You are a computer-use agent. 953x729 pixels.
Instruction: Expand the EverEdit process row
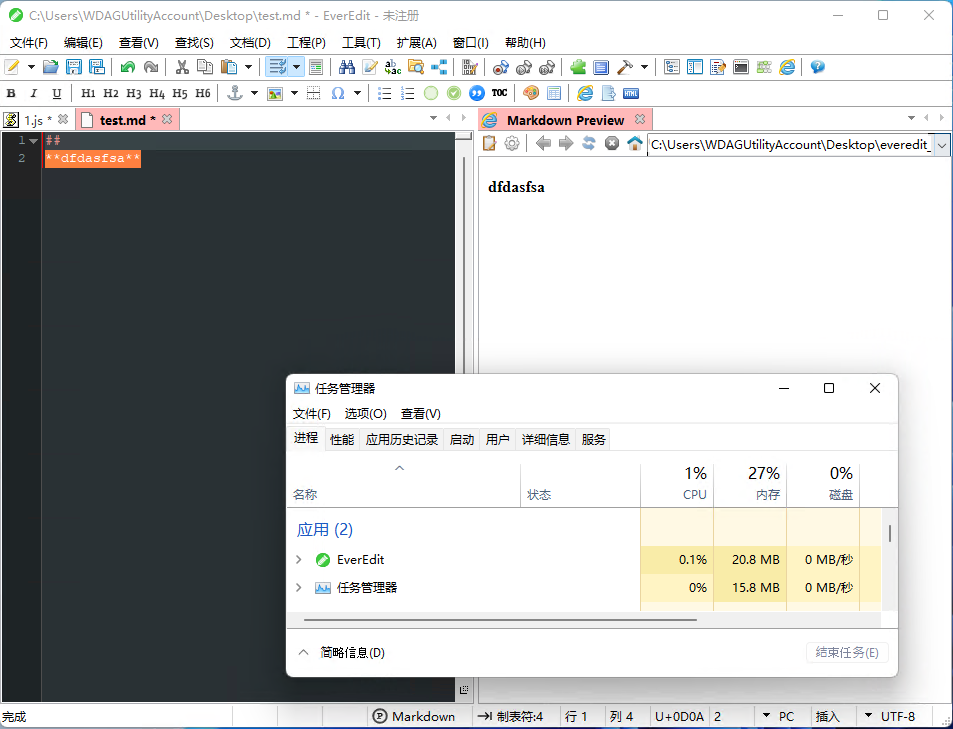pos(299,559)
